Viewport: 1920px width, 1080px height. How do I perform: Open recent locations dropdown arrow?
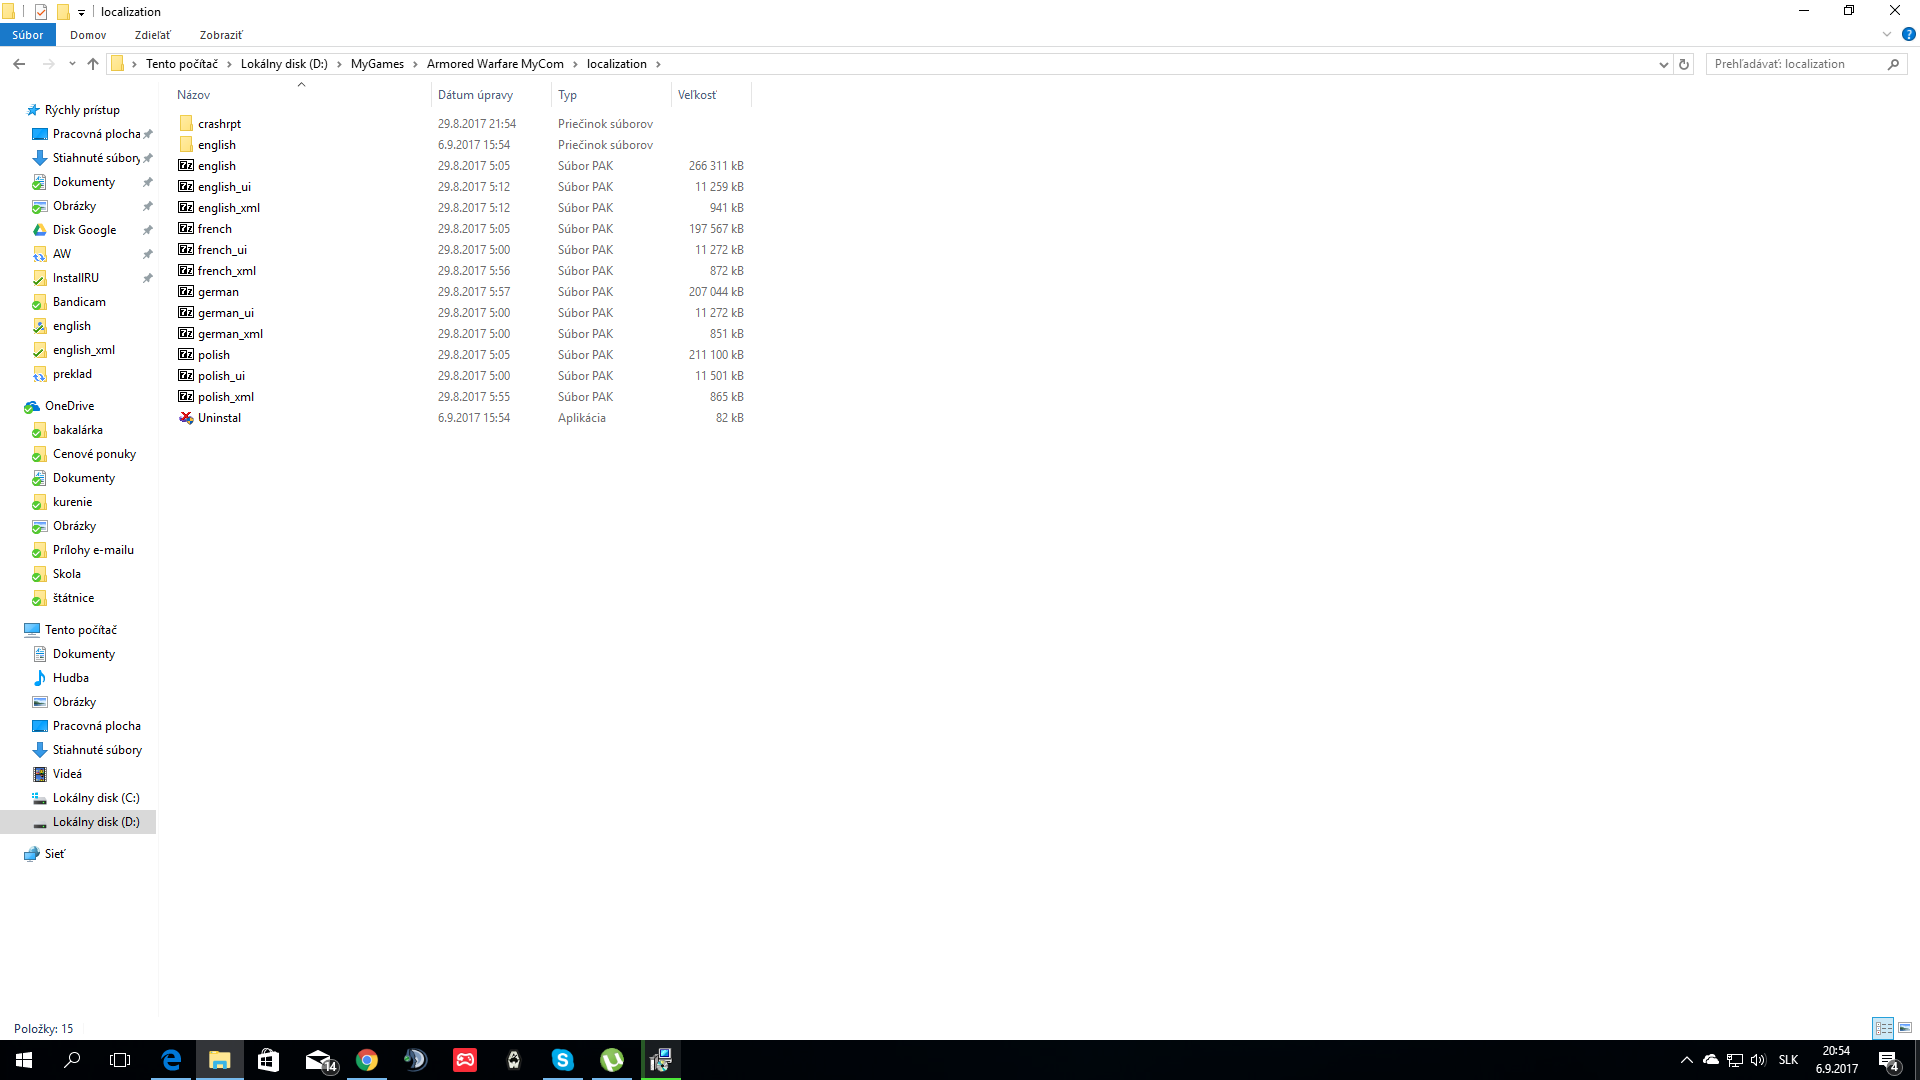pos(72,64)
